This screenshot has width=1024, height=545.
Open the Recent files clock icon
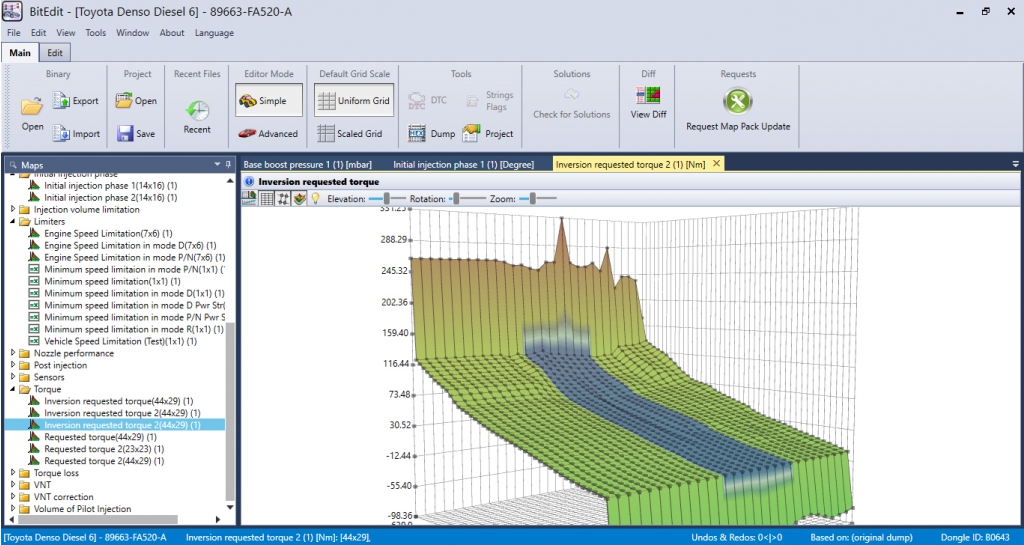pos(197,110)
